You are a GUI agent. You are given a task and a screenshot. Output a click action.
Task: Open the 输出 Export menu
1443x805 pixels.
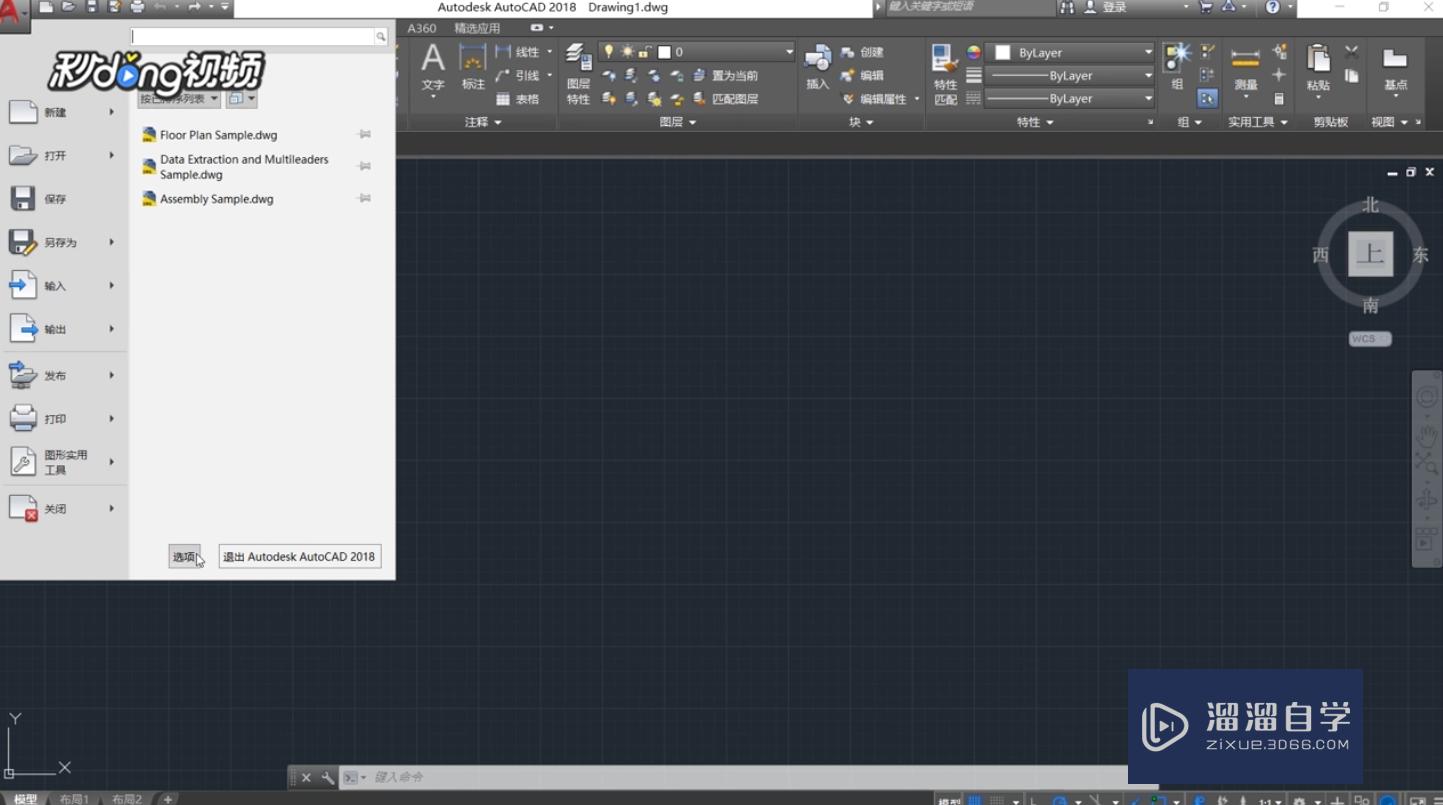(x=64, y=329)
